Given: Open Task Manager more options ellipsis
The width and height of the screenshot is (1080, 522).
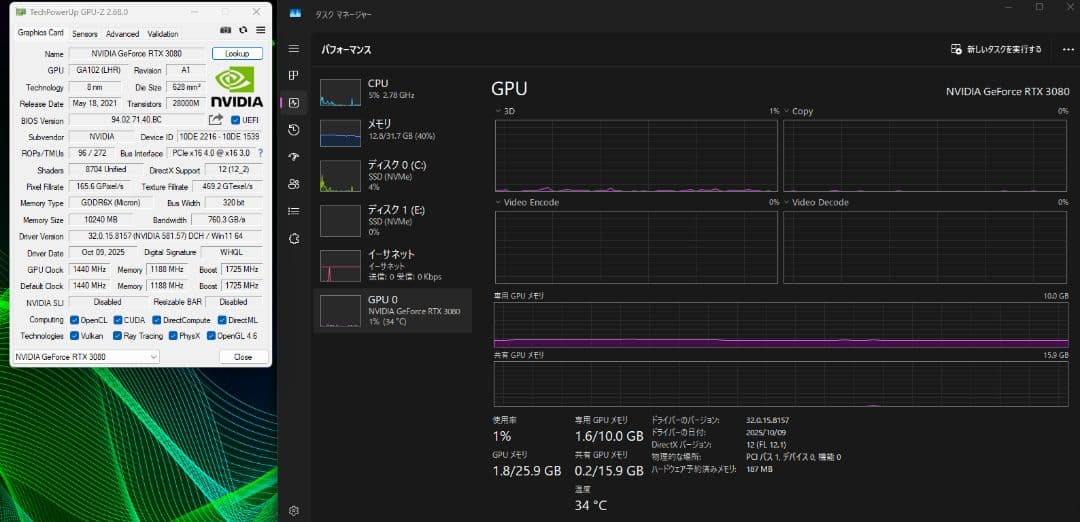Looking at the screenshot, I should point(1068,50).
